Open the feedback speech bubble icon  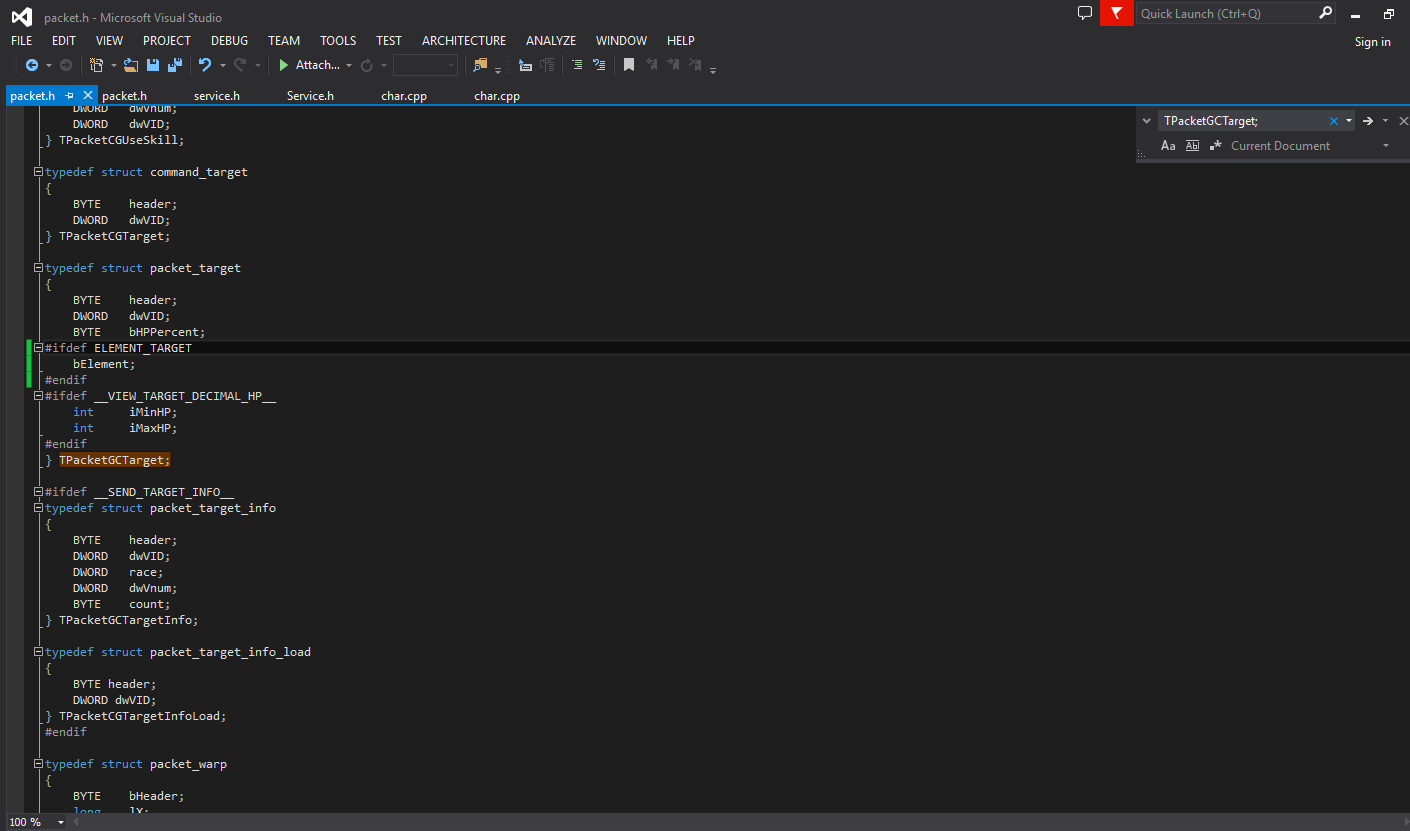1085,13
